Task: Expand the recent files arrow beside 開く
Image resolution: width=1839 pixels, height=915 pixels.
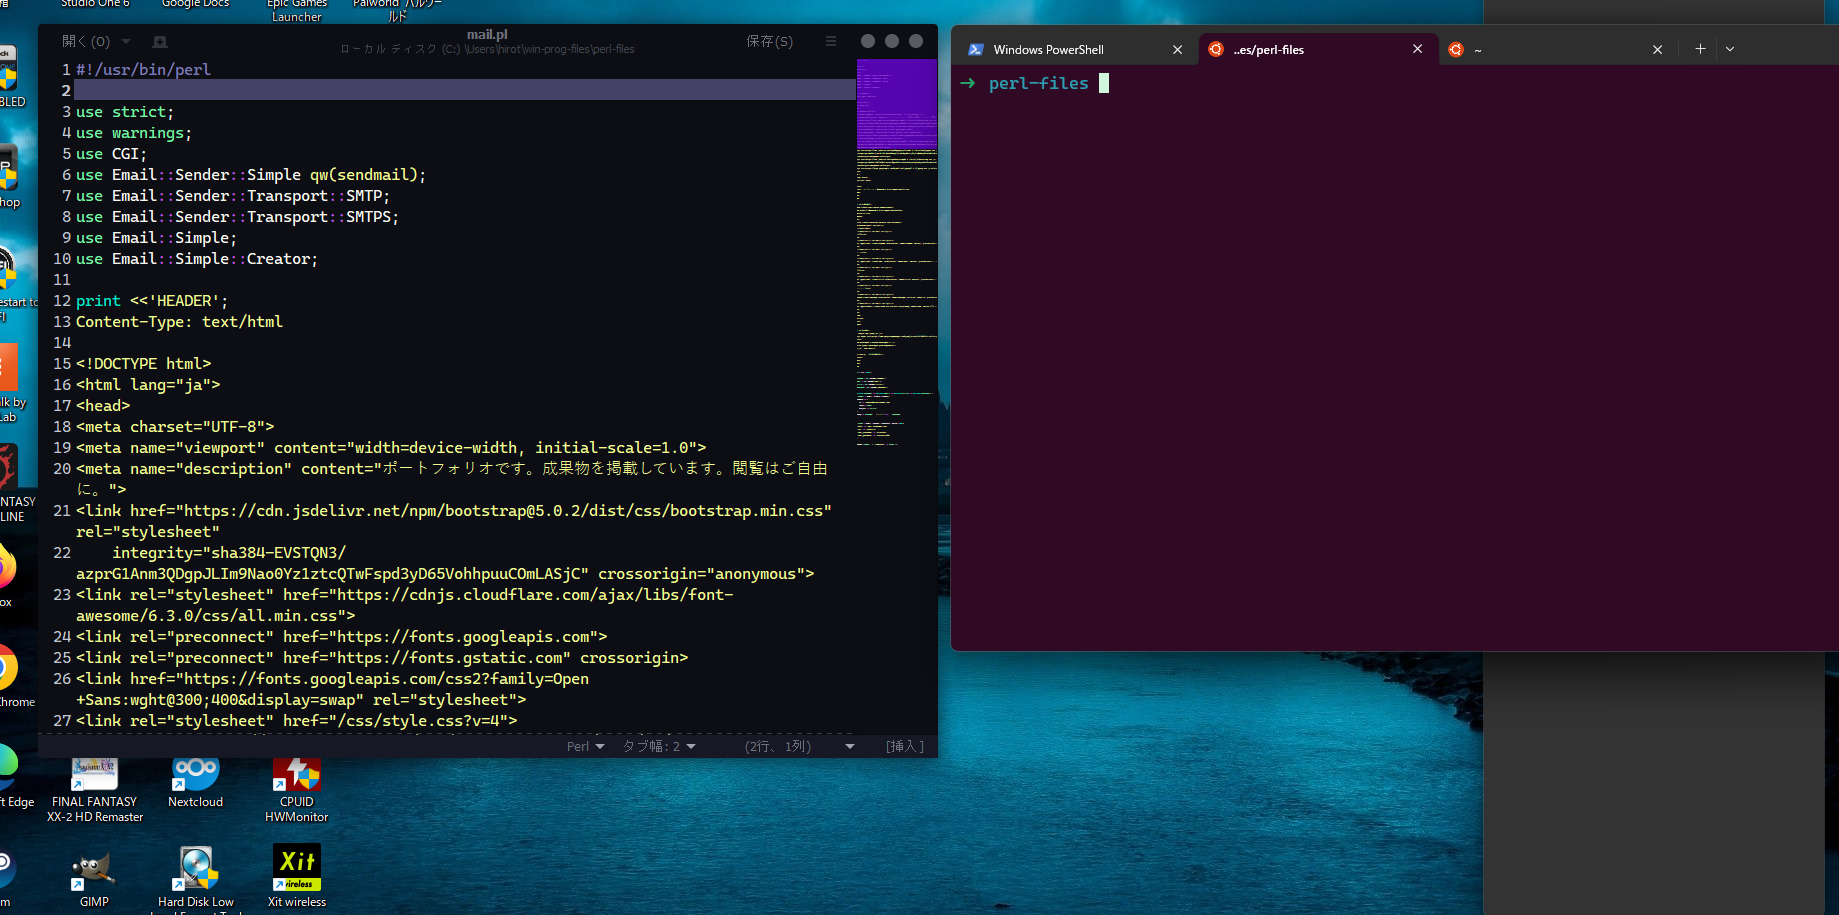Action: coord(126,42)
